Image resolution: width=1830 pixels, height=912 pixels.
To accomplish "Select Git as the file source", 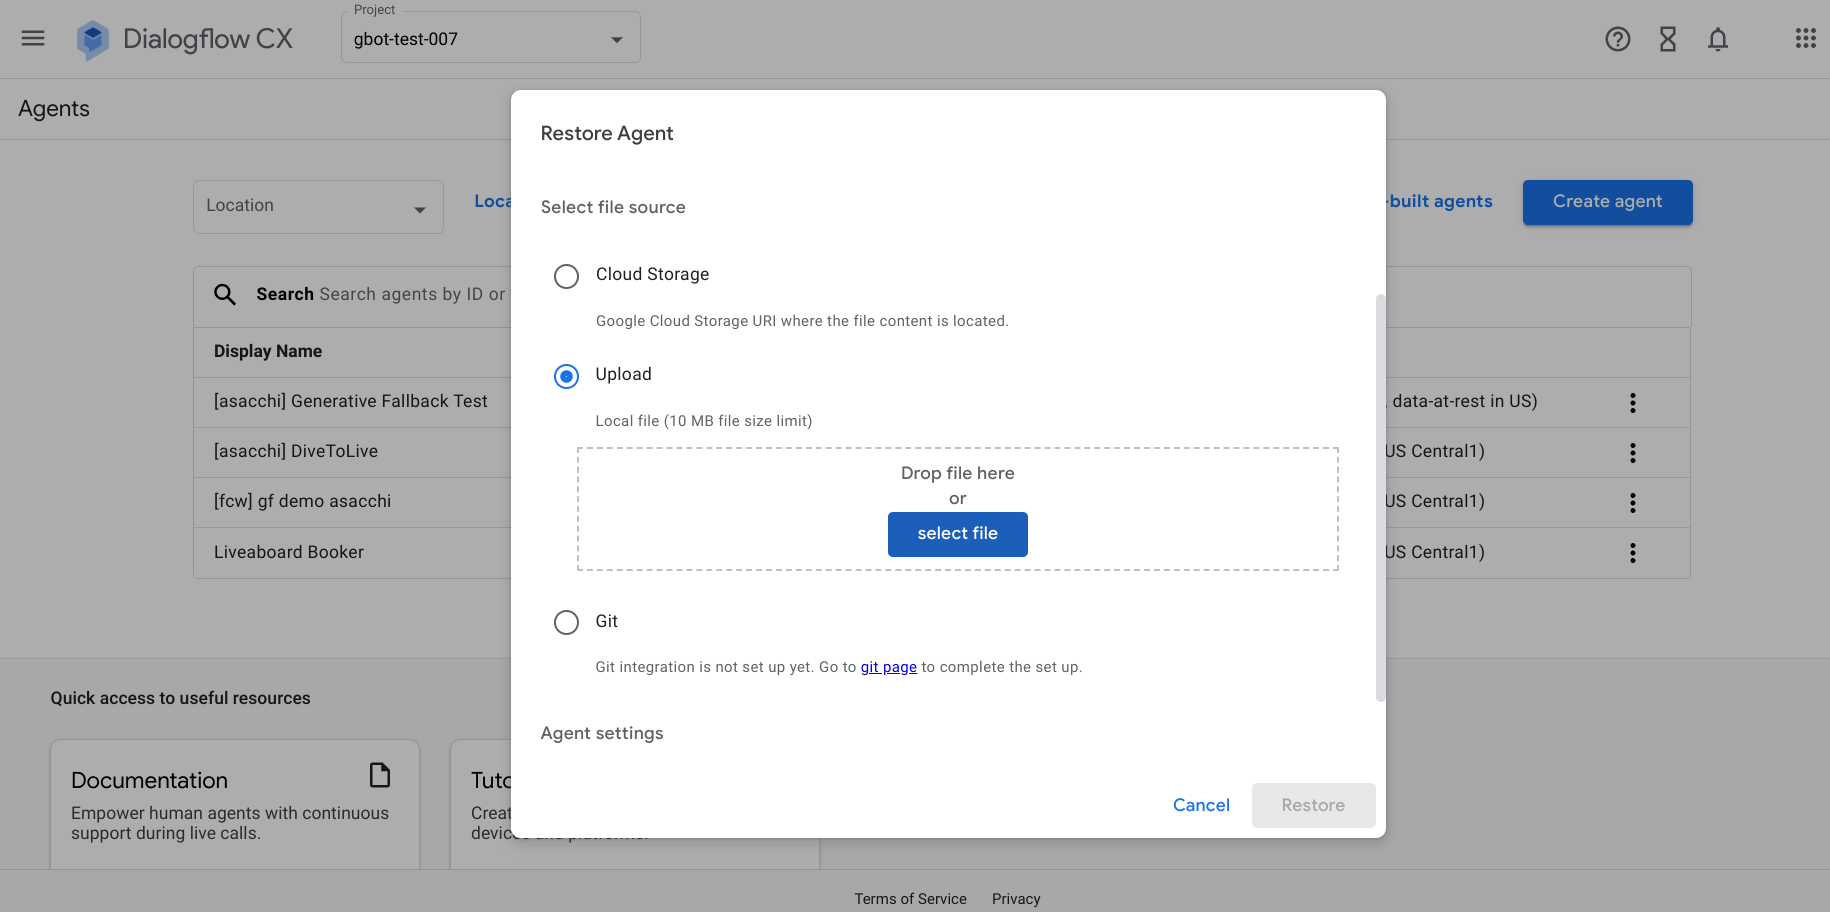I will (567, 622).
